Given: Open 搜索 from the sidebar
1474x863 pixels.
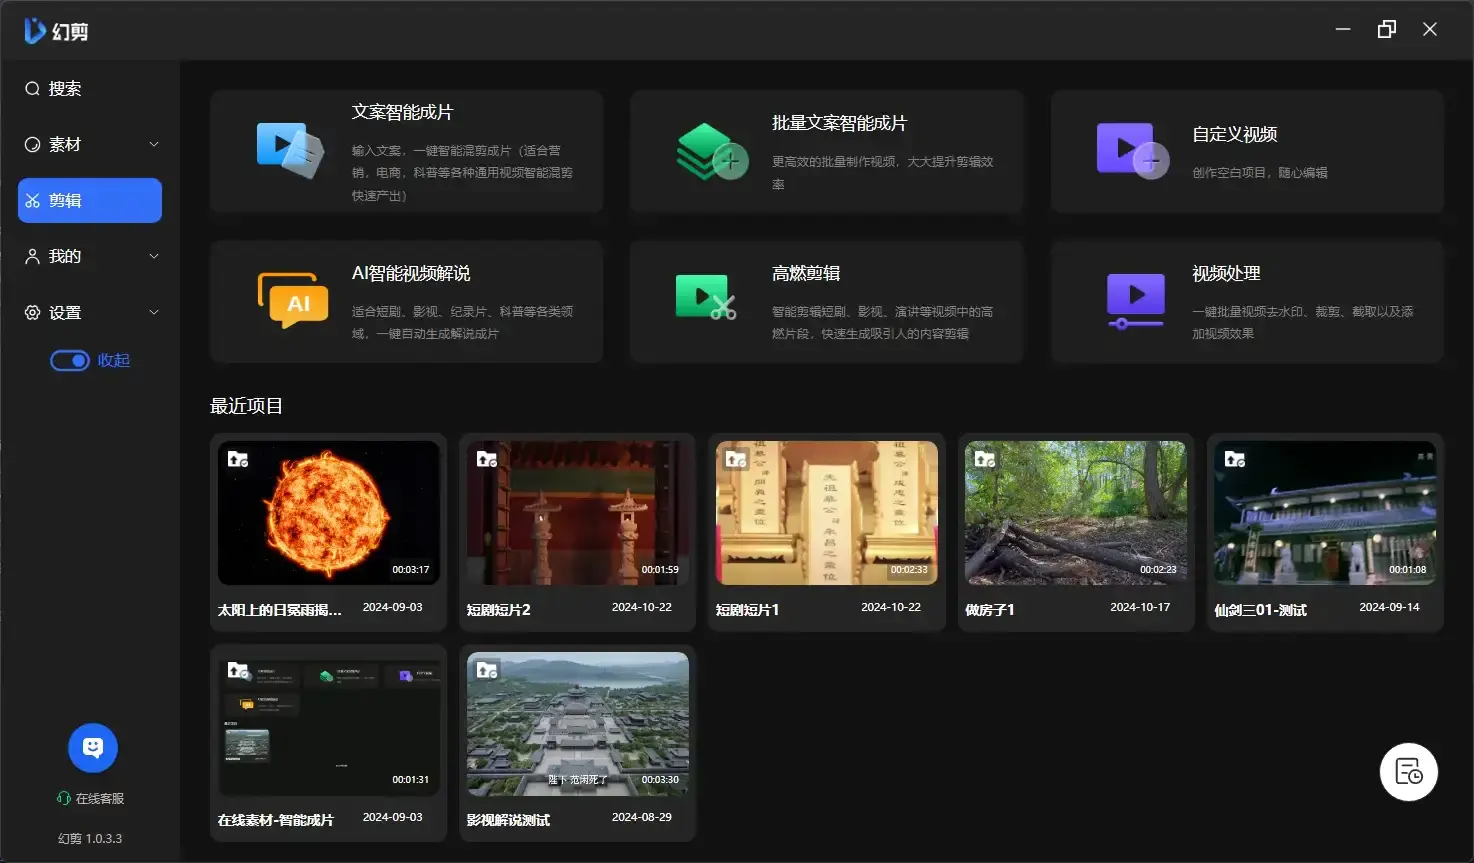Looking at the screenshot, I should (62, 88).
